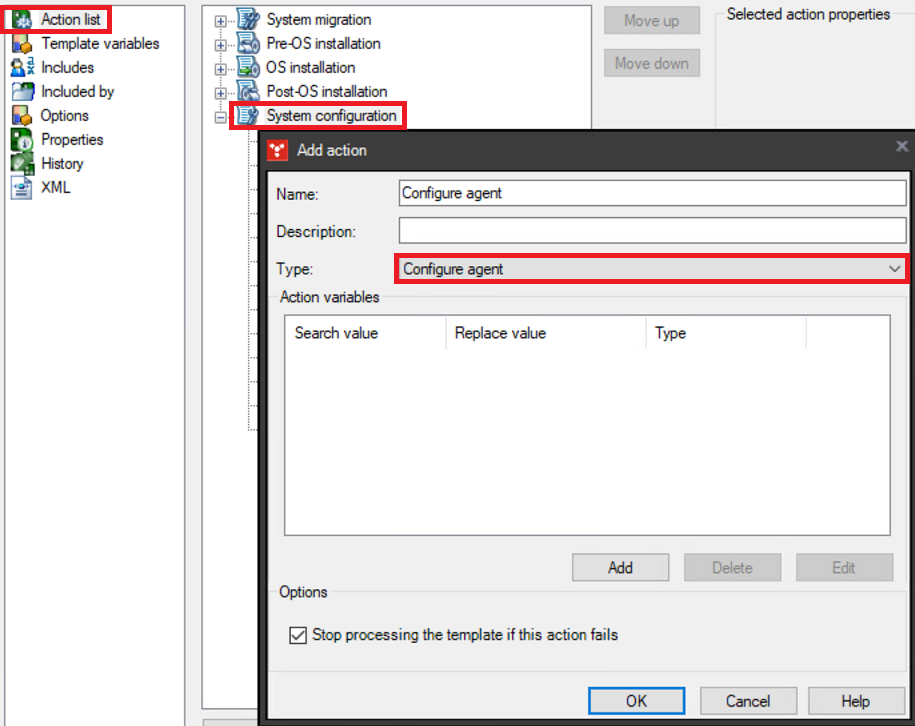Click the OS installation item icon
915x726 pixels.
click(248, 67)
